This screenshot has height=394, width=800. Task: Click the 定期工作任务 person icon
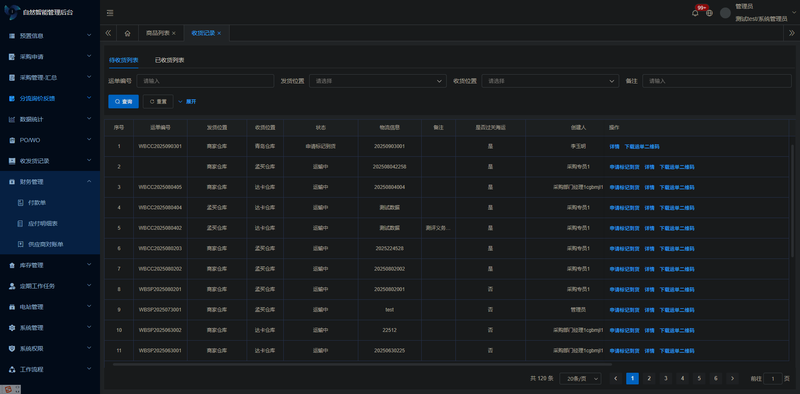tap(12, 286)
